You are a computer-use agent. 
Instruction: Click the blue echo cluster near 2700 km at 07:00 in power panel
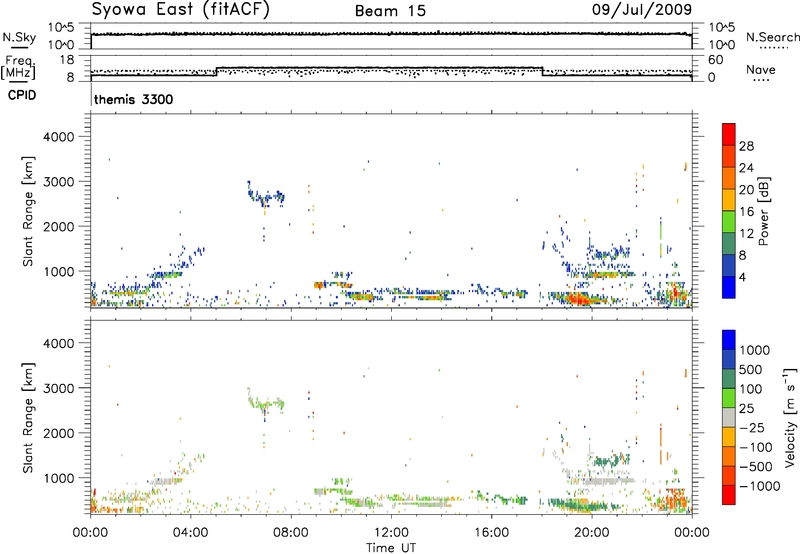(x=266, y=195)
